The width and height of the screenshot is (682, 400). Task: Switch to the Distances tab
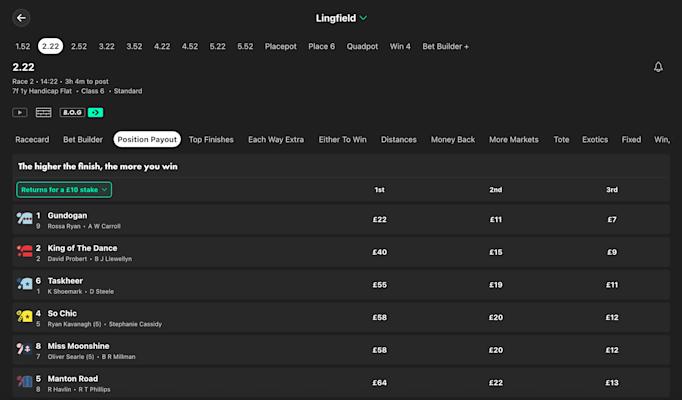399,140
